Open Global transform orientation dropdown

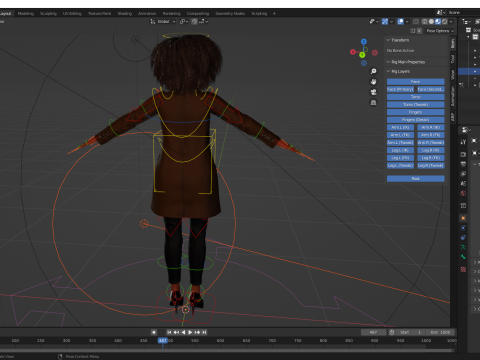pyautogui.click(x=163, y=21)
